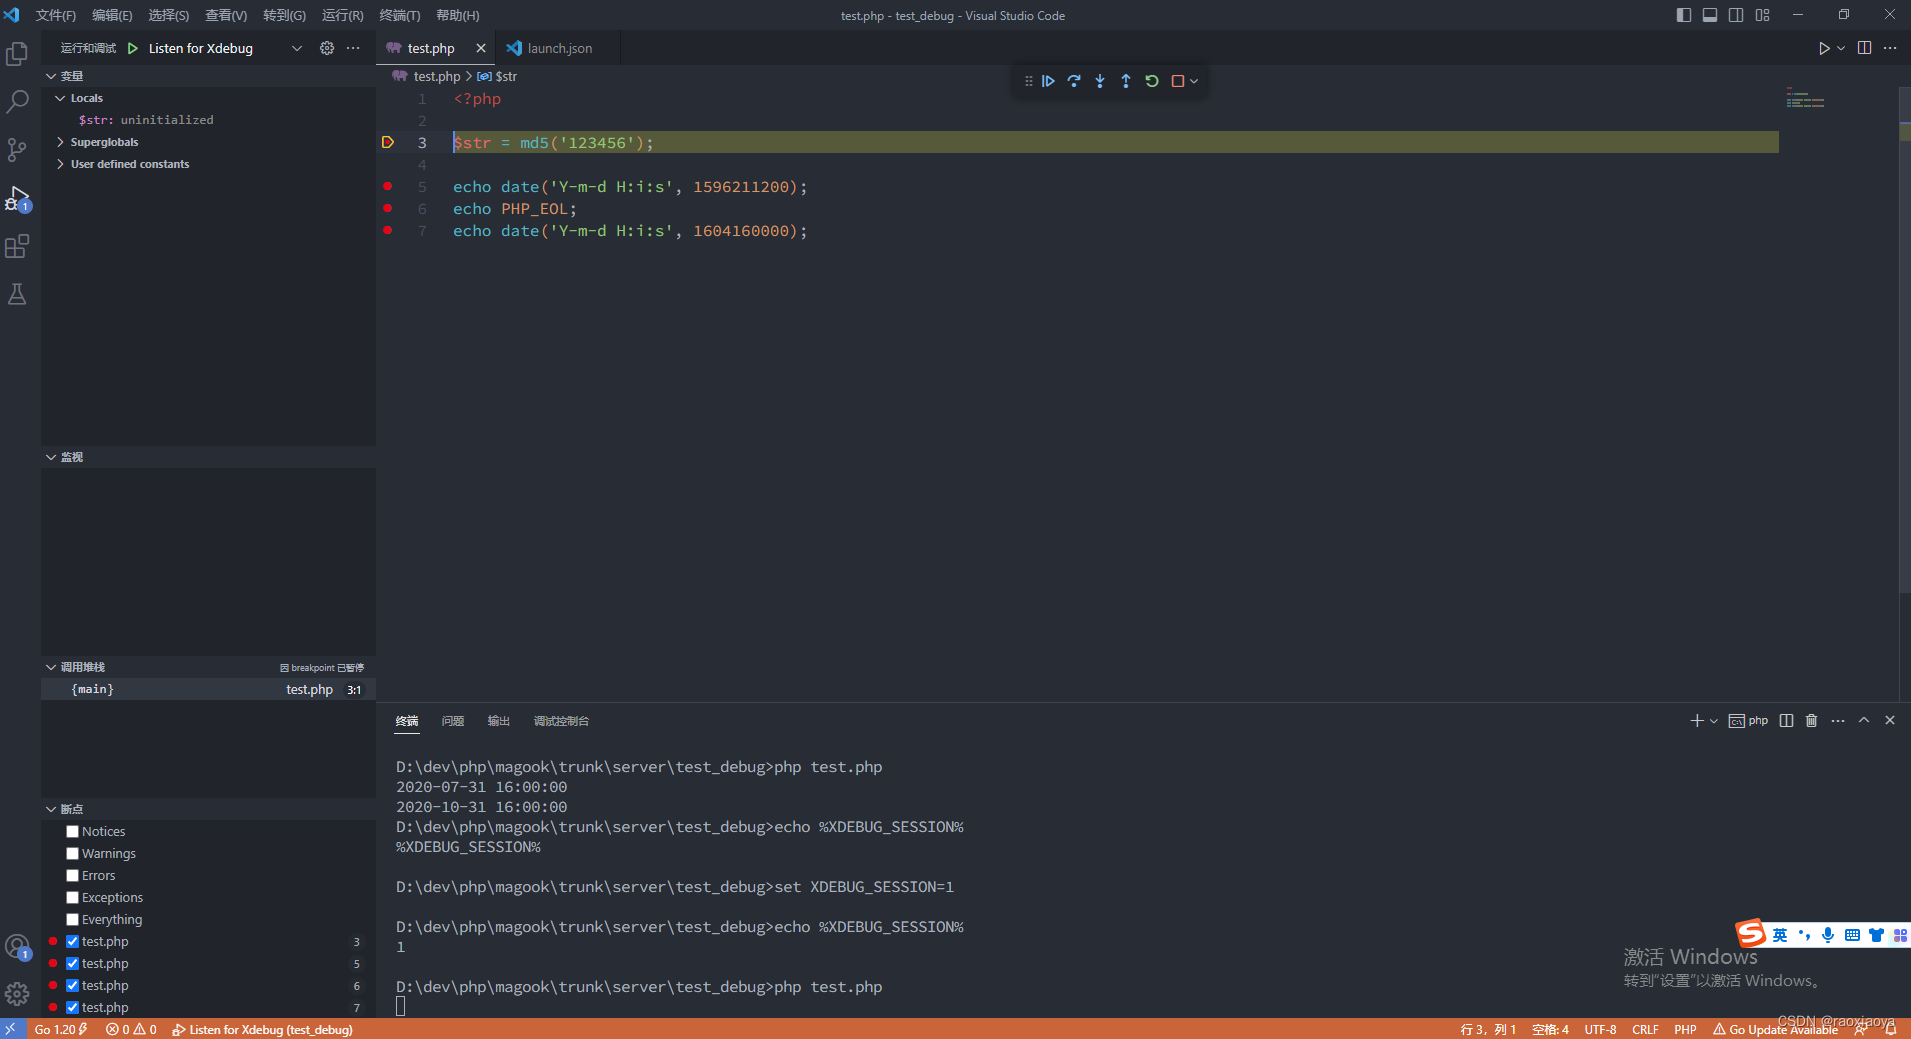Stop the debug session
Screen dimensions: 1911x1039
tap(1179, 81)
